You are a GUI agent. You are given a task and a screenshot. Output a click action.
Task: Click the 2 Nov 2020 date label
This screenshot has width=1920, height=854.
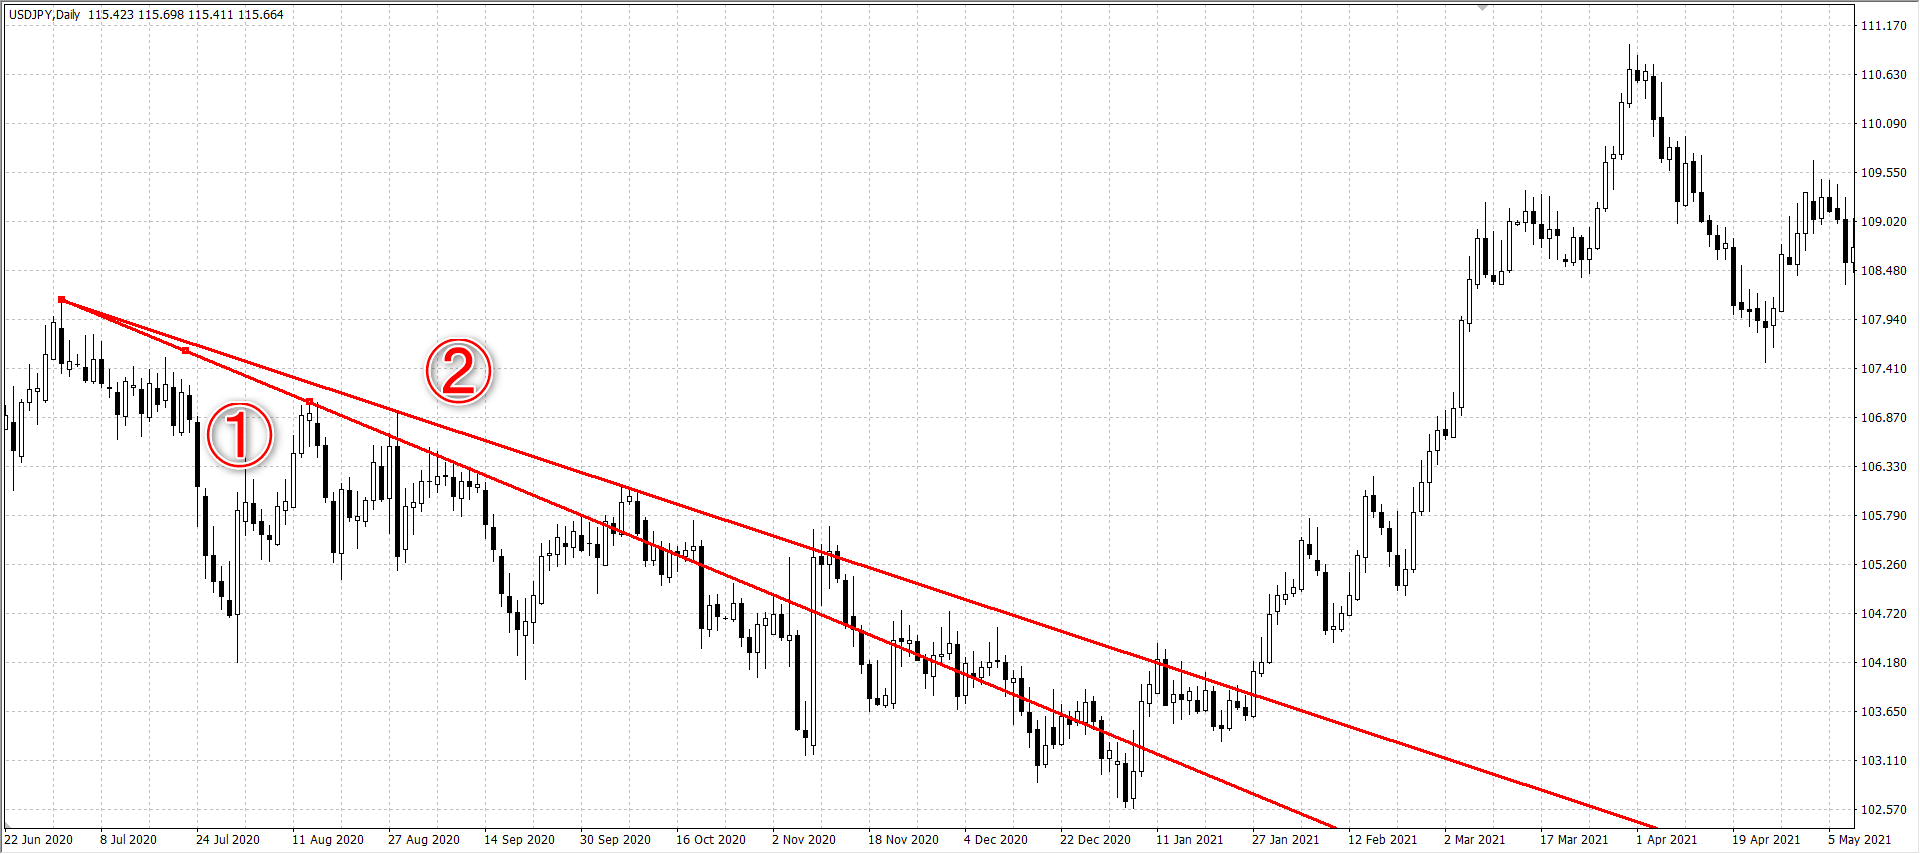tap(805, 840)
